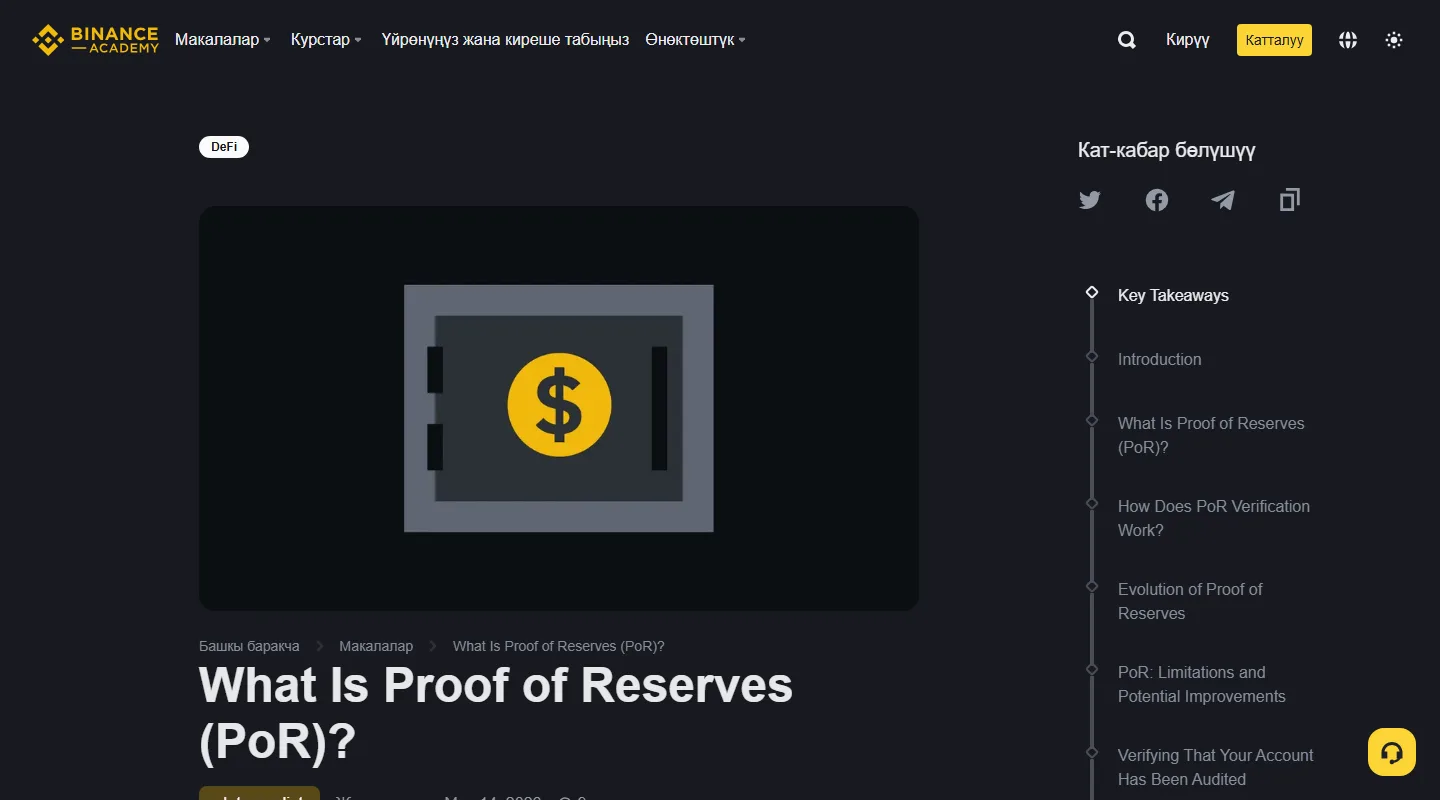Expand the Курстар dropdown menu
Image resolution: width=1440 pixels, height=800 pixels.
326,40
